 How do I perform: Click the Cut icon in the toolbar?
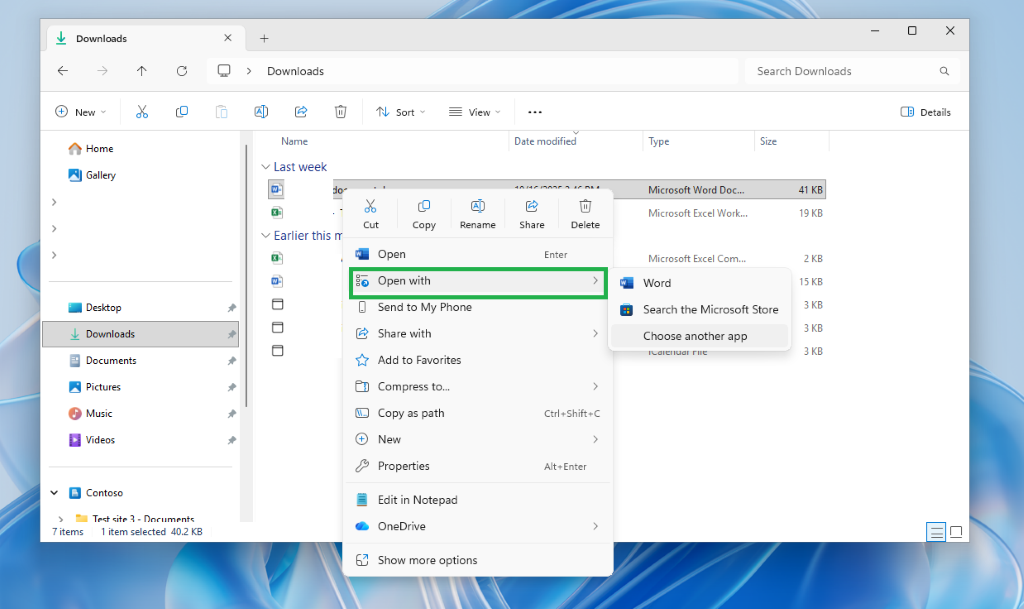point(142,112)
